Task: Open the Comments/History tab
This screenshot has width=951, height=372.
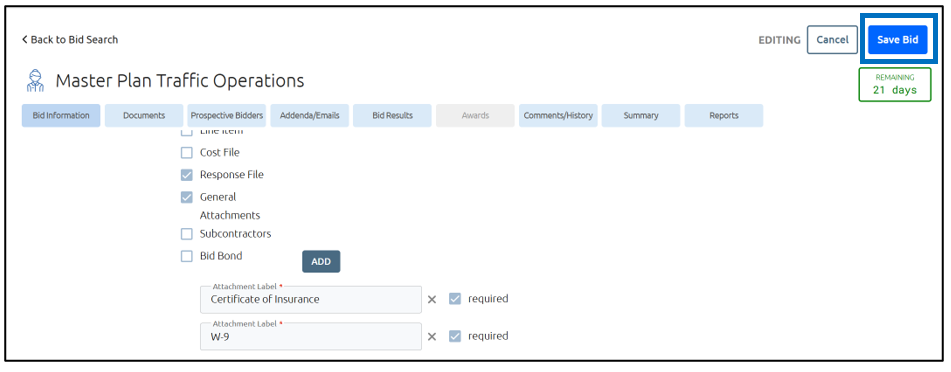Action: click(558, 115)
